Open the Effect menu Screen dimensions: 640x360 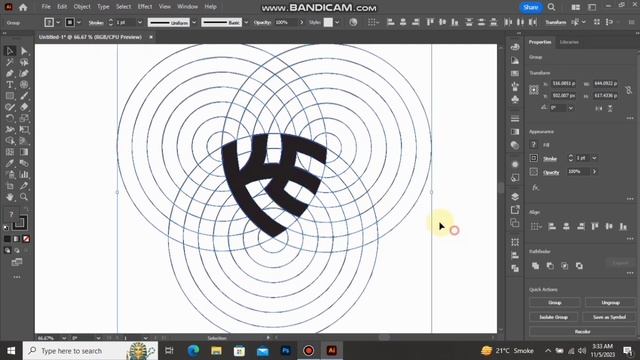pos(144,7)
